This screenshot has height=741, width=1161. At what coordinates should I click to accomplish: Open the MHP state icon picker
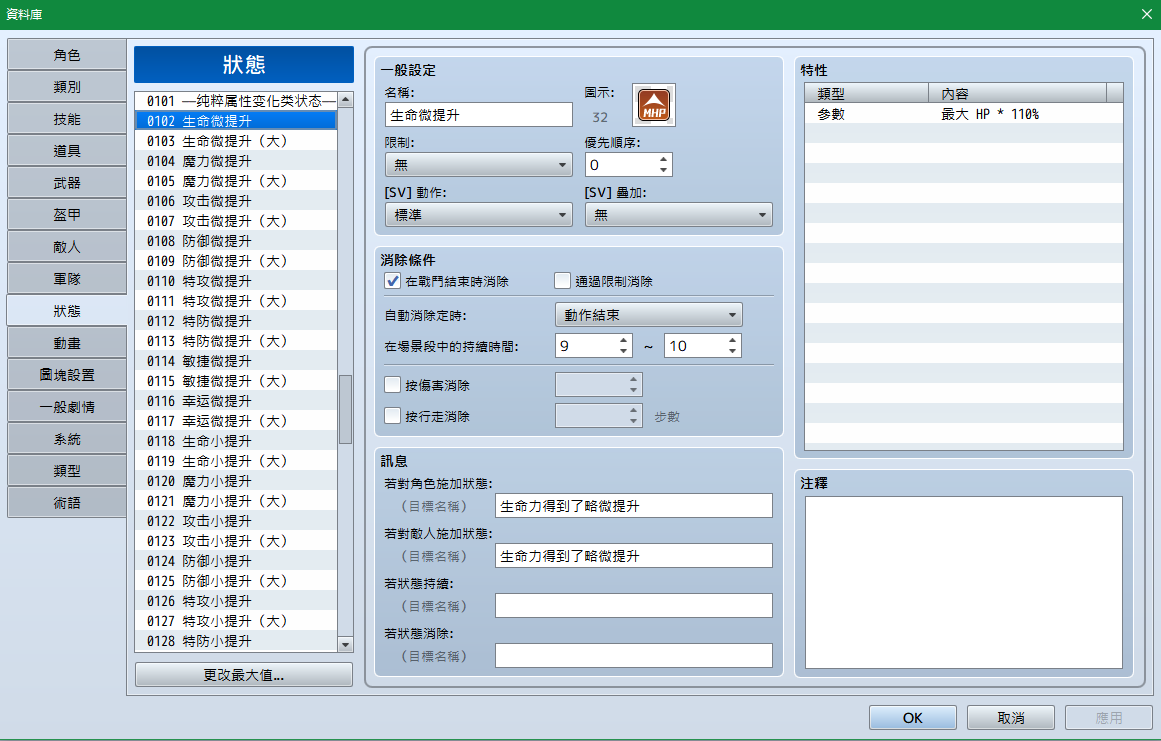point(654,105)
